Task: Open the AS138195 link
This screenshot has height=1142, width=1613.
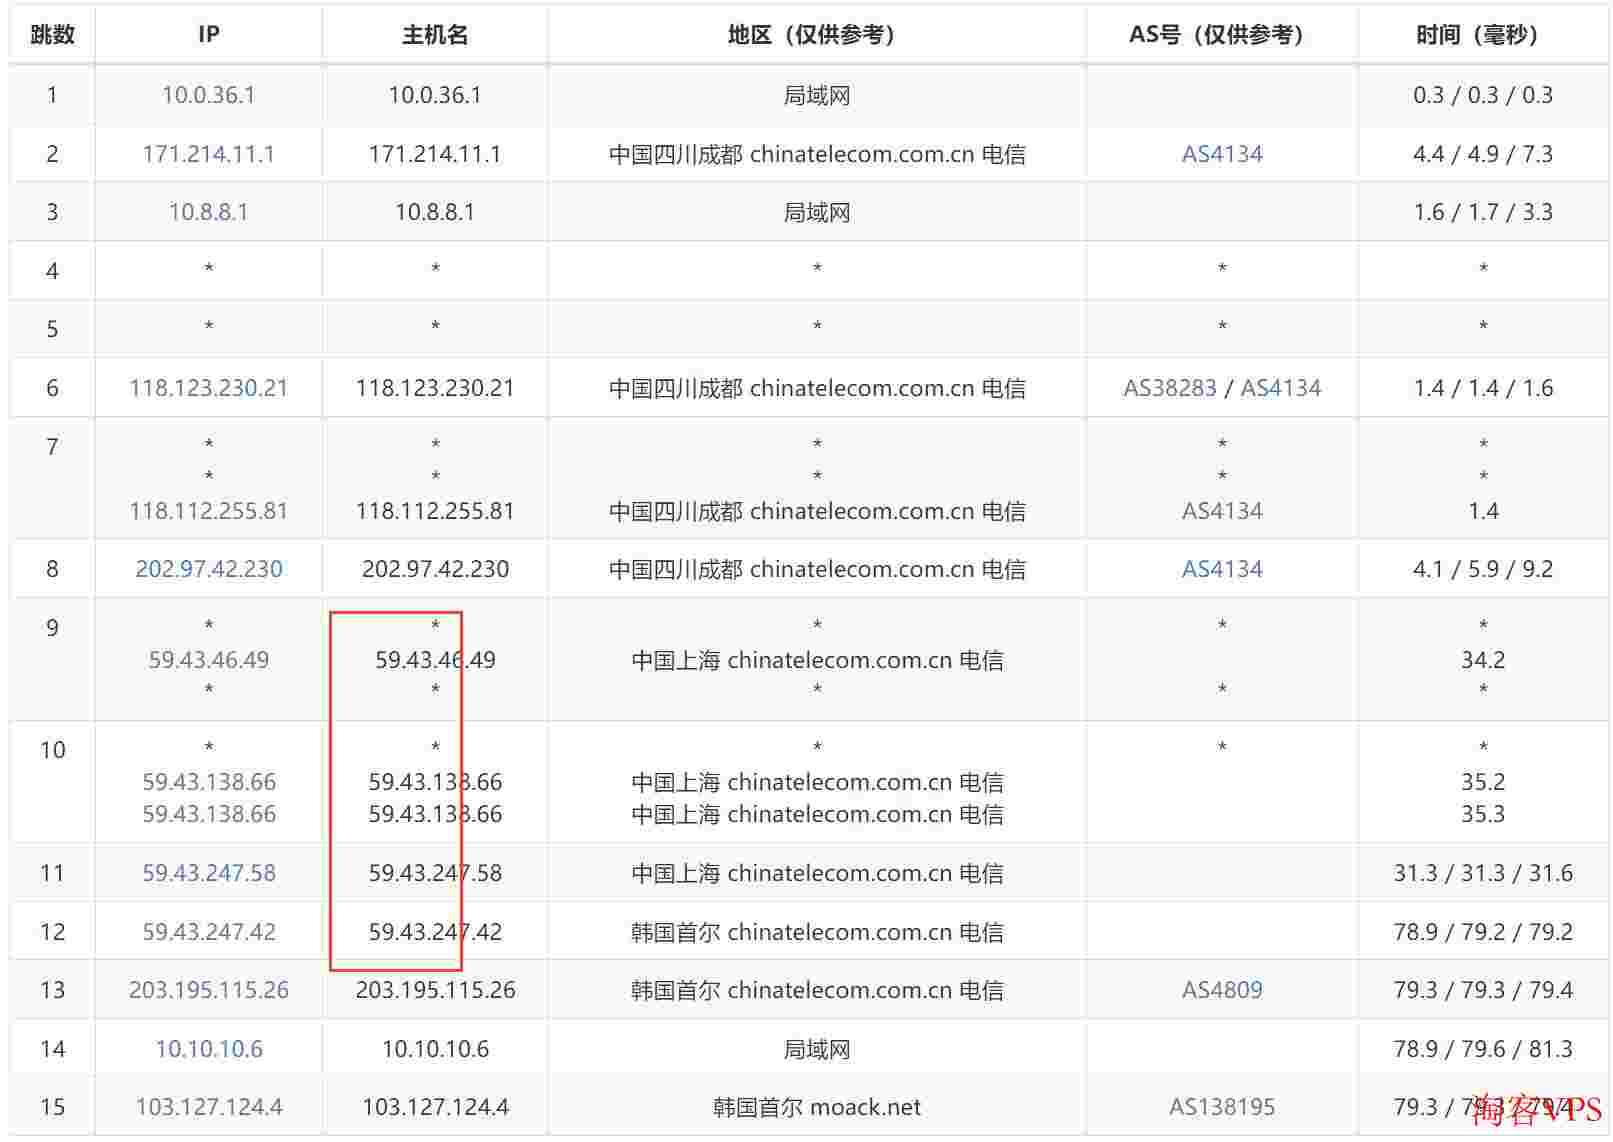Action: coord(1222,1107)
